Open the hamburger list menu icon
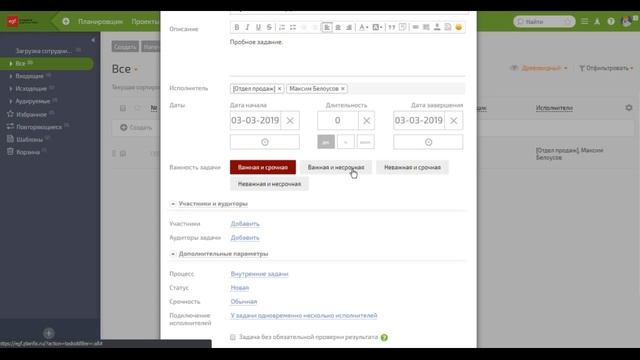The width and height of the screenshot is (640, 360). click(x=584, y=21)
